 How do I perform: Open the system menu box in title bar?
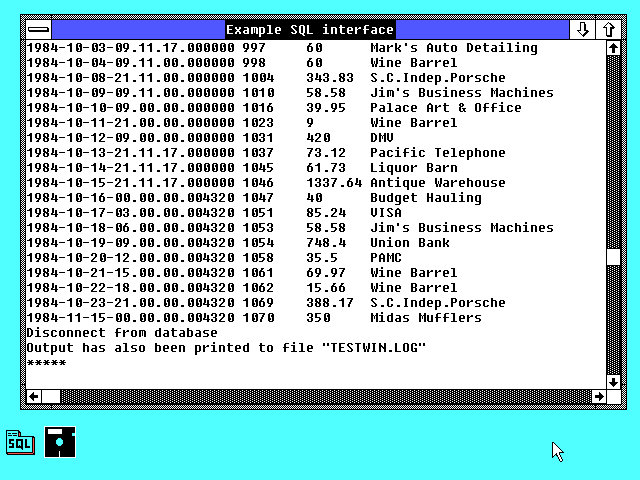(39, 29)
